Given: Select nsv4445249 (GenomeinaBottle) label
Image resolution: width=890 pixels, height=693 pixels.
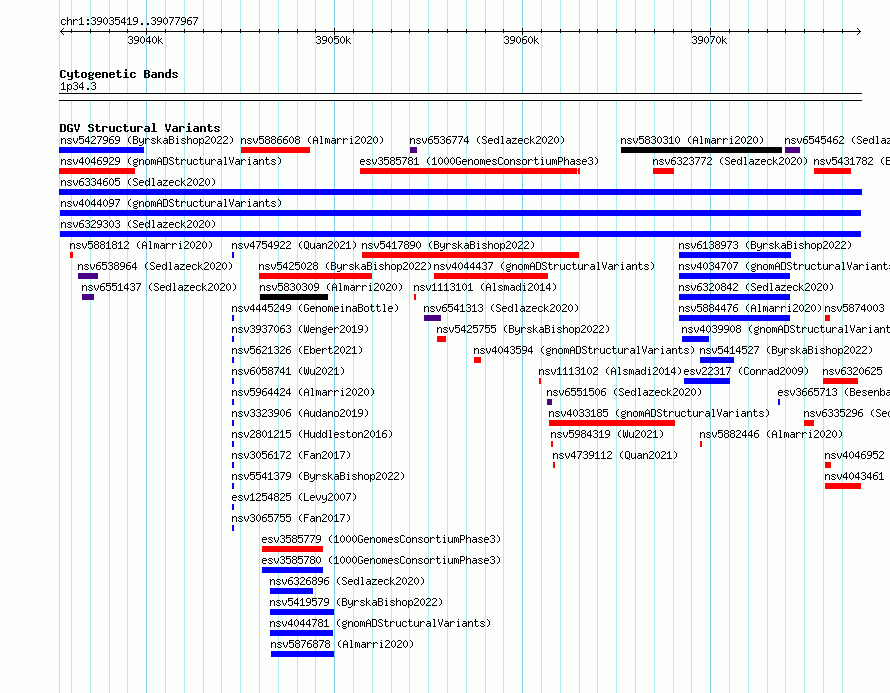Looking at the screenshot, I should [x=315, y=308].
